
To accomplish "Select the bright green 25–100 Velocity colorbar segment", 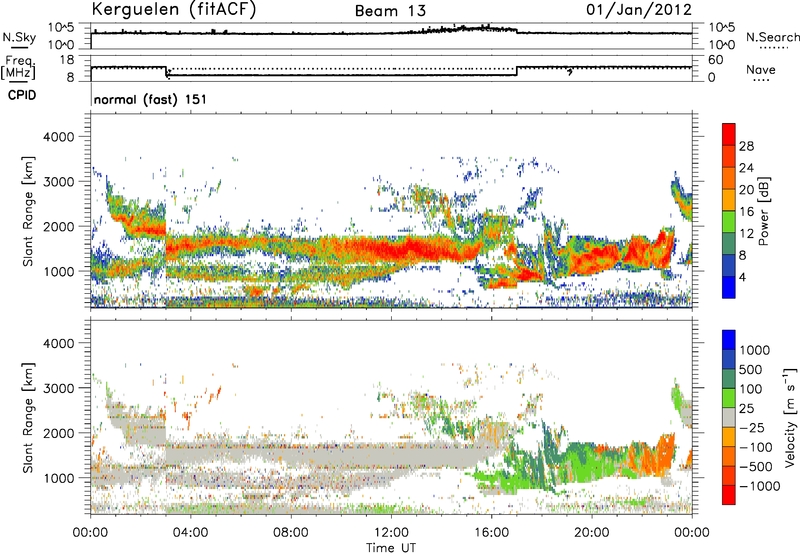I will [729, 398].
